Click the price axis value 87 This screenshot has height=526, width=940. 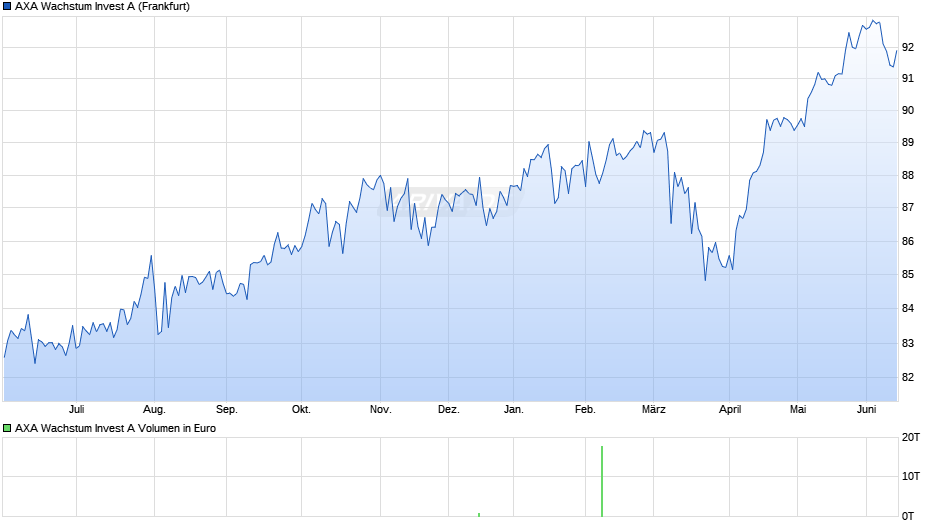click(908, 208)
